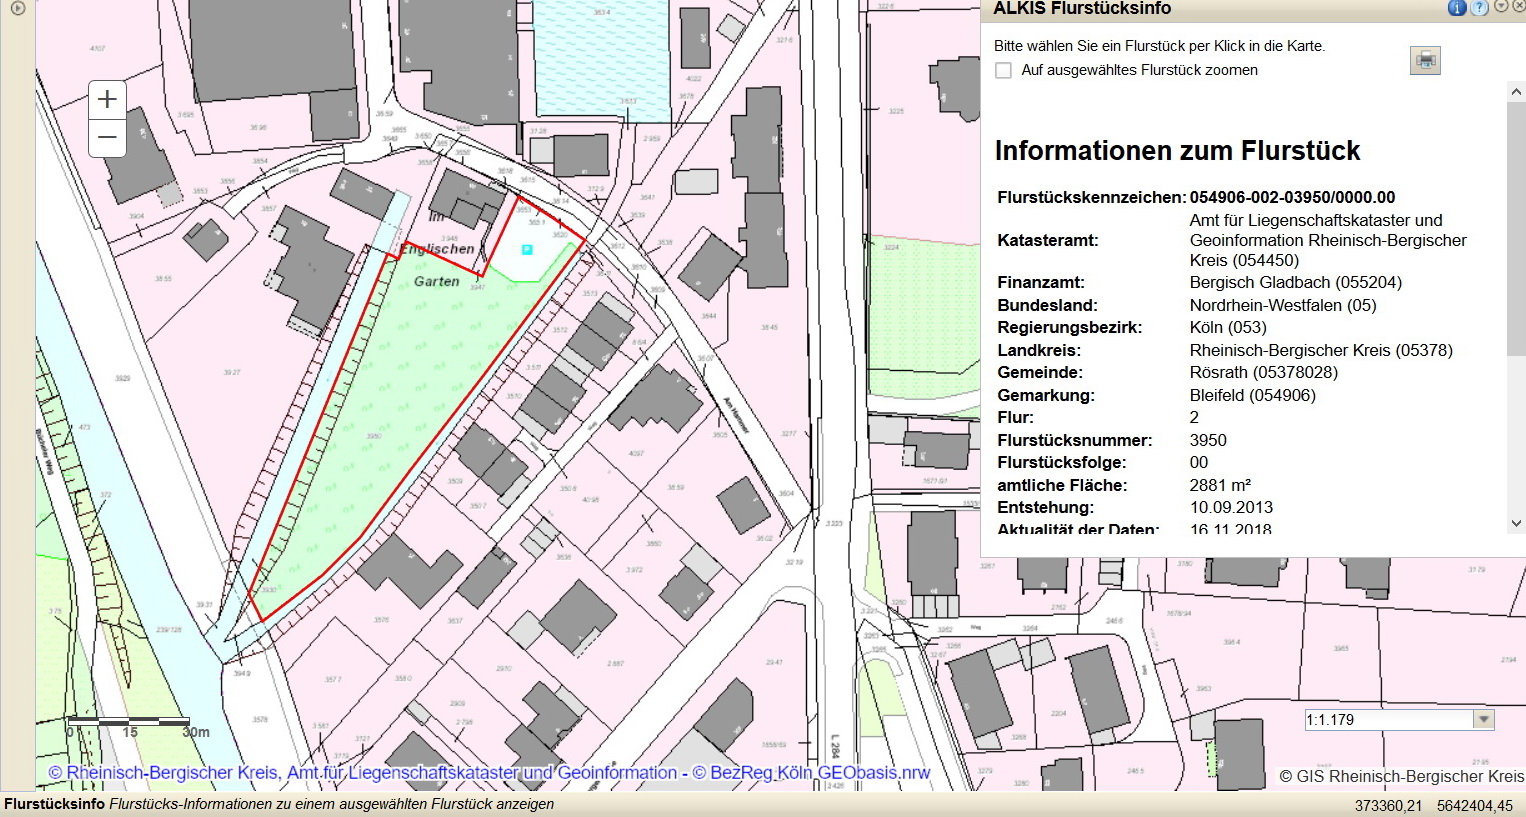Close the ALKIS Flurstücksinfo panel
The height and width of the screenshot is (817, 1526).
coord(1518,7)
